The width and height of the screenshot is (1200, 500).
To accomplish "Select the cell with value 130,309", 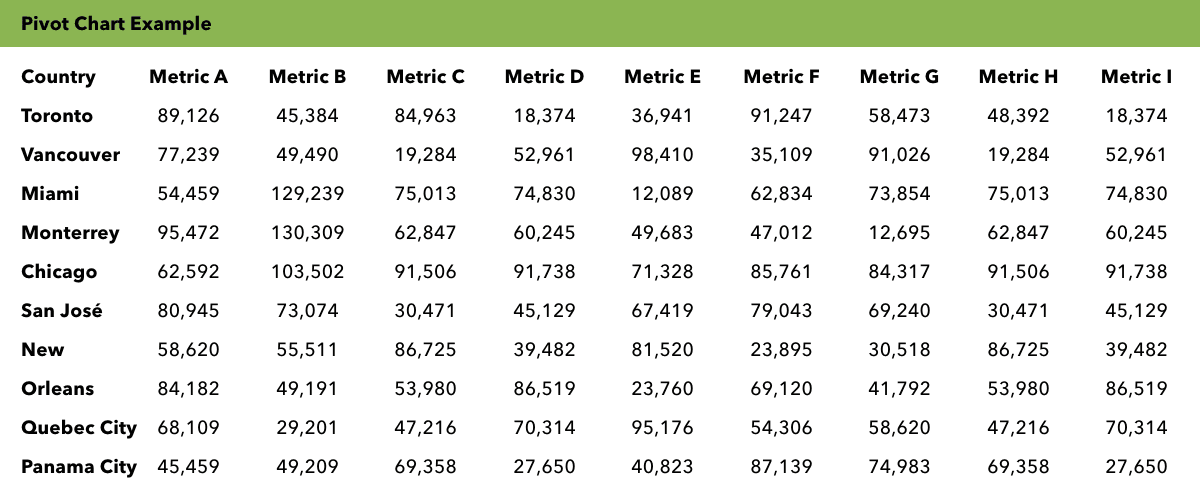I will pos(307,233).
